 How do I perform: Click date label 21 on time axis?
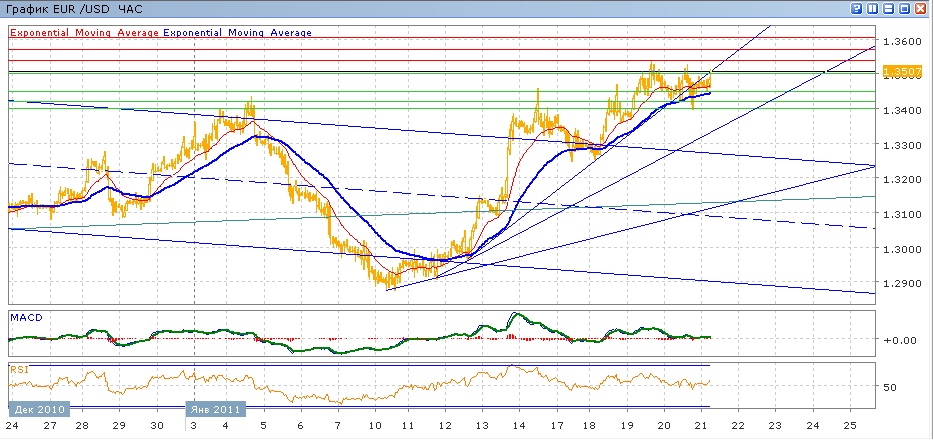pyautogui.click(x=701, y=427)
